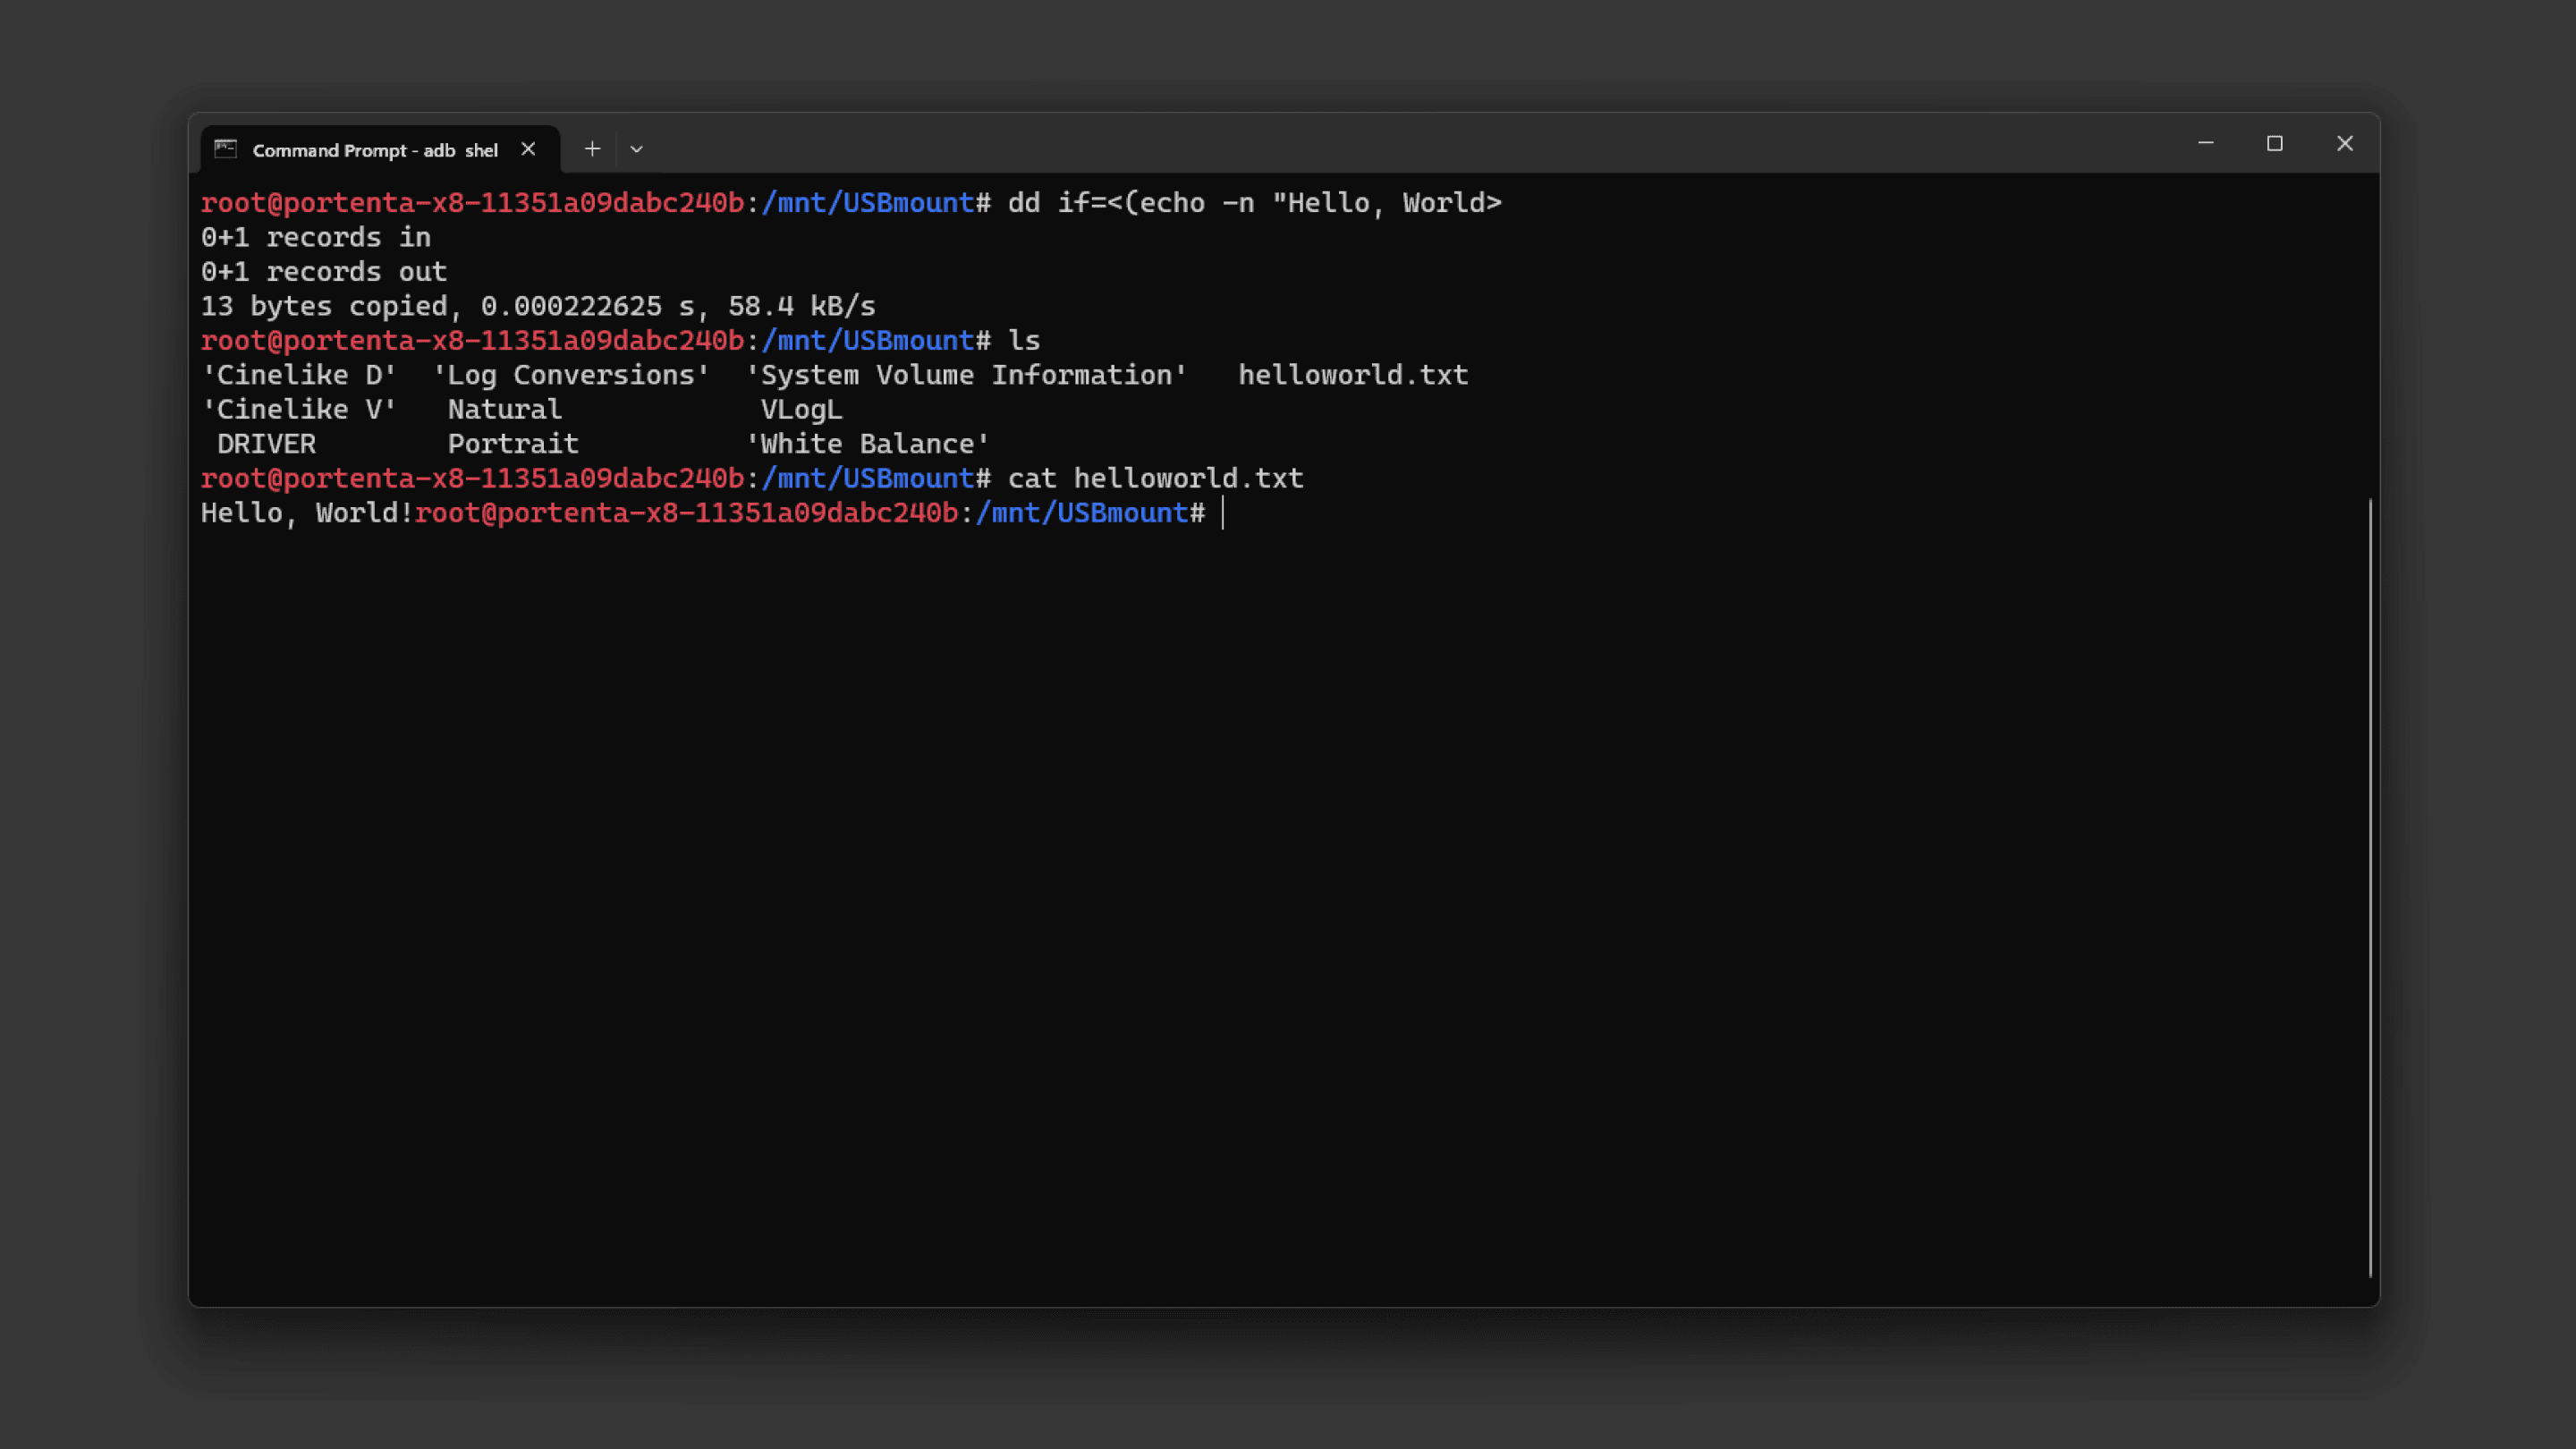Minimize the terminal window
Image resolution: width=2576 pixels, height=1449 pixels.
pos(2205,144)
